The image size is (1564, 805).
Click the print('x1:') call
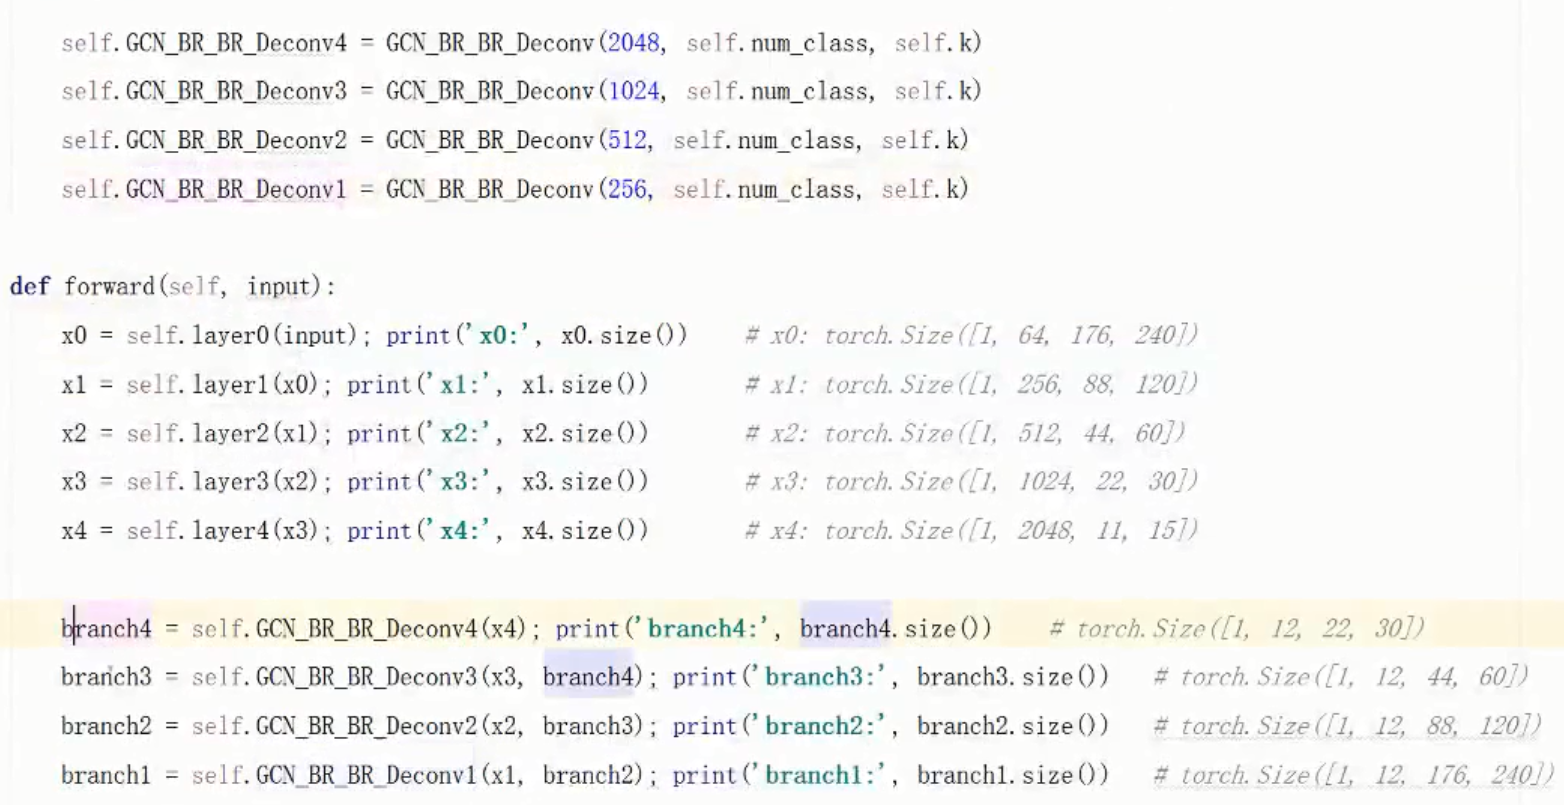[x=420, y=384]
